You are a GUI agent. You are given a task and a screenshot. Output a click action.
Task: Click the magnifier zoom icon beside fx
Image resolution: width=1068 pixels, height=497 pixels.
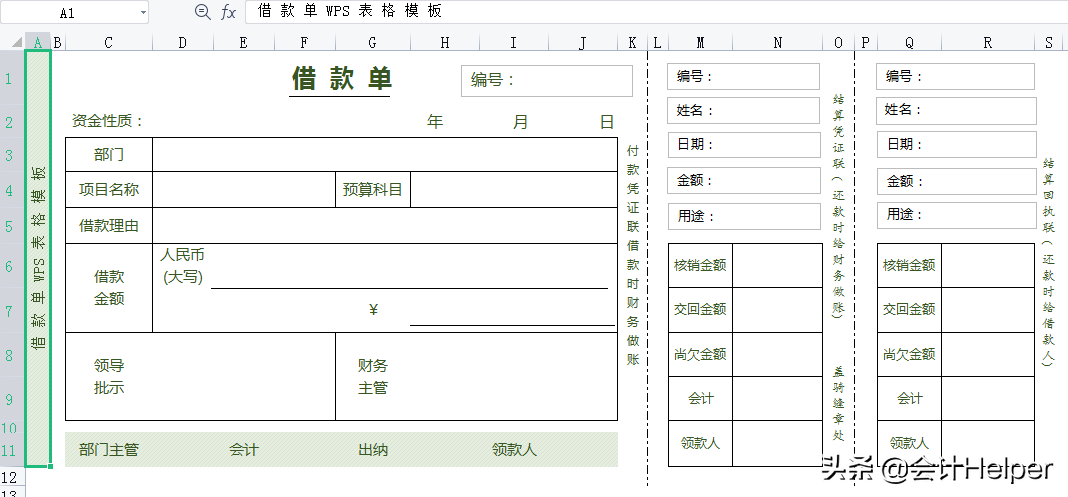(202, 12)
